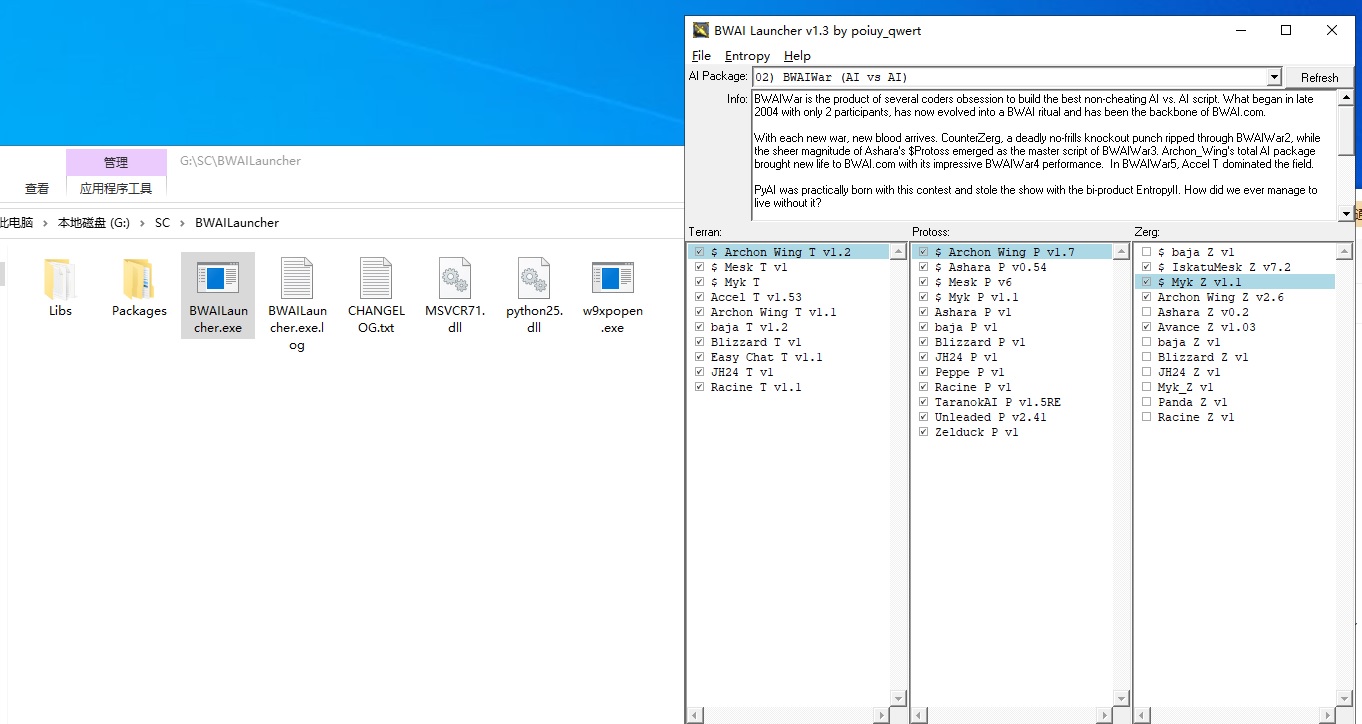The height and width of the screenshot is (724, 1362).
Task: Click the Info box scroll-down arrow
Action: [1346, 213]
